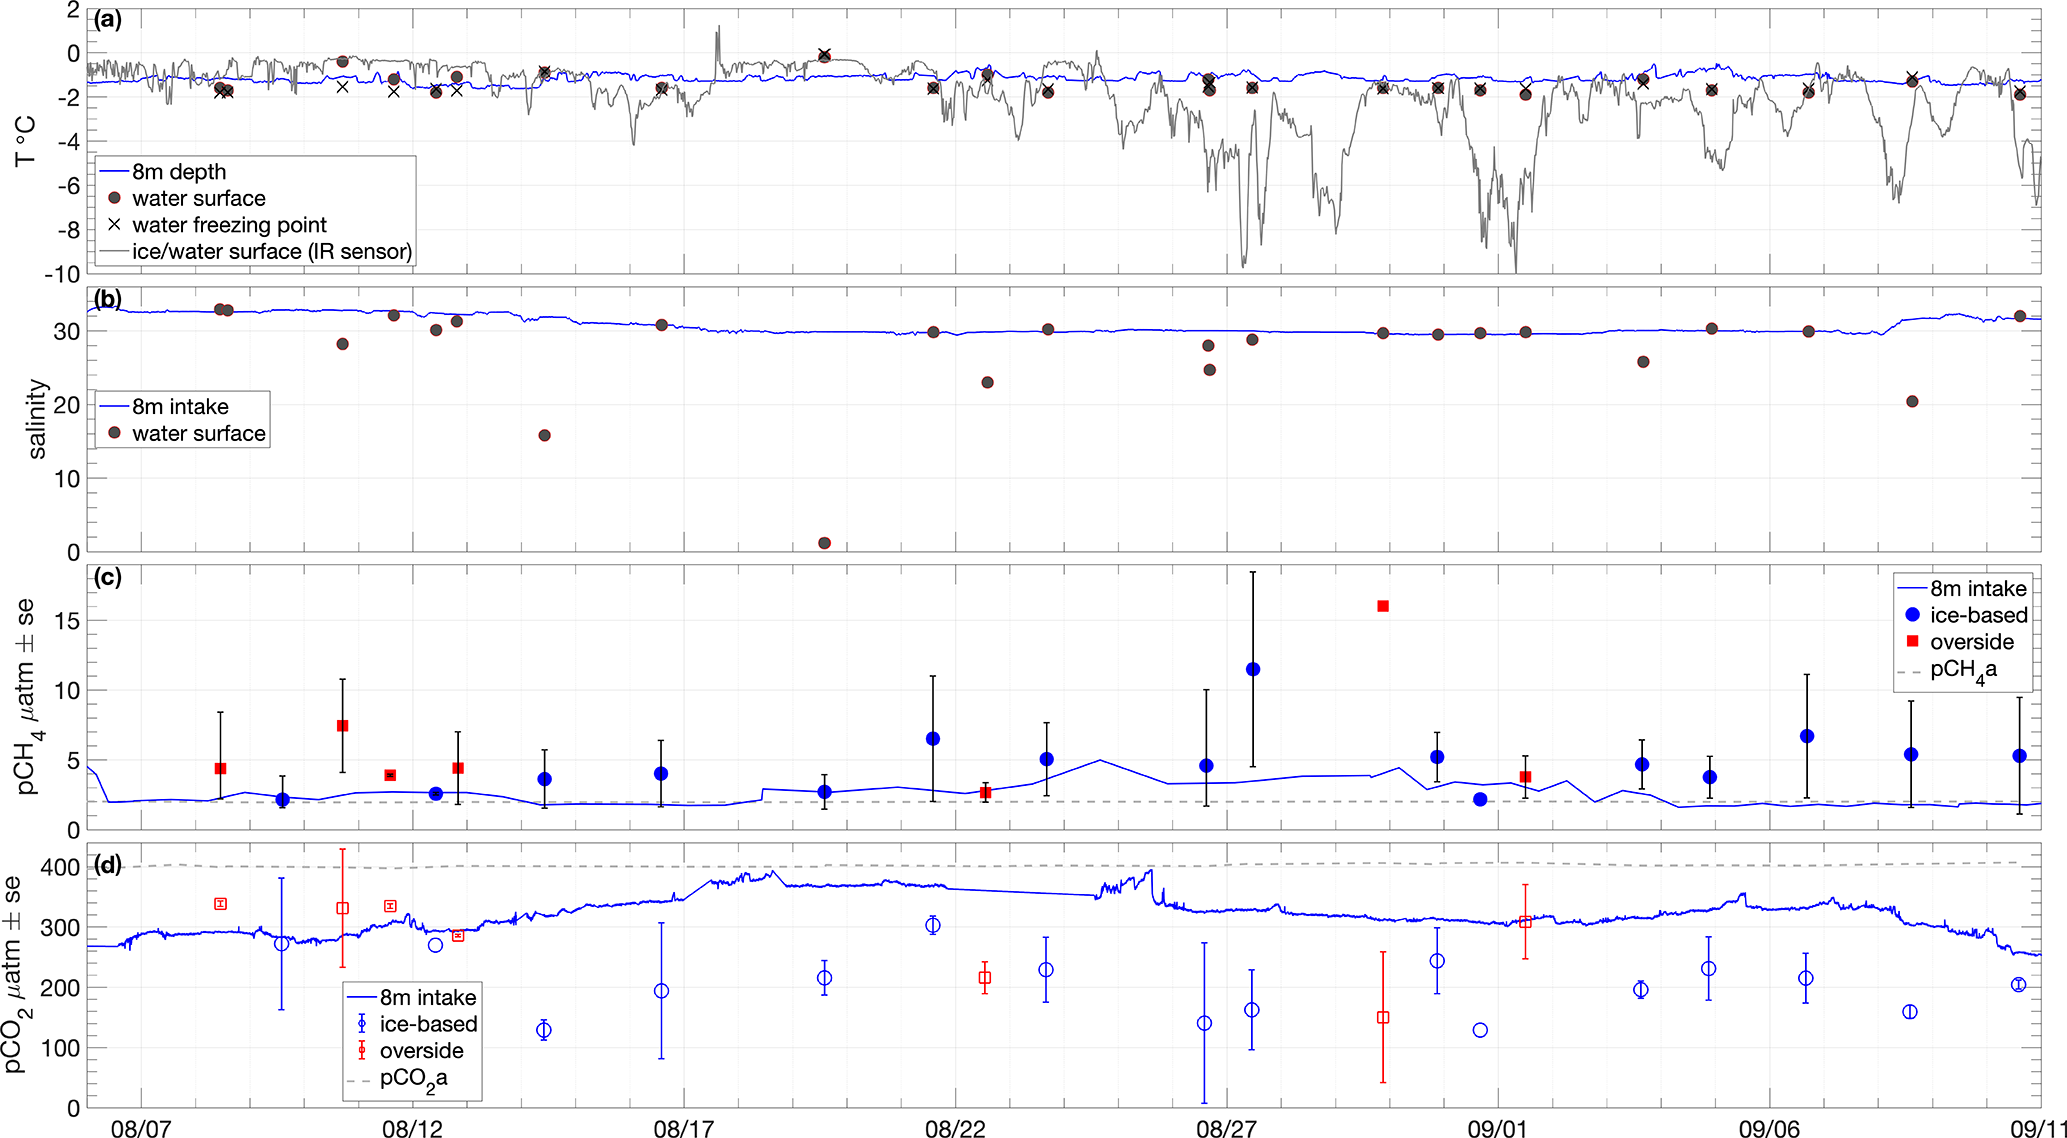The width and height of the screenshot is (2067, 1138).
Task: Click the '8m intake' line sample in salinity legend
Action: 114,407
